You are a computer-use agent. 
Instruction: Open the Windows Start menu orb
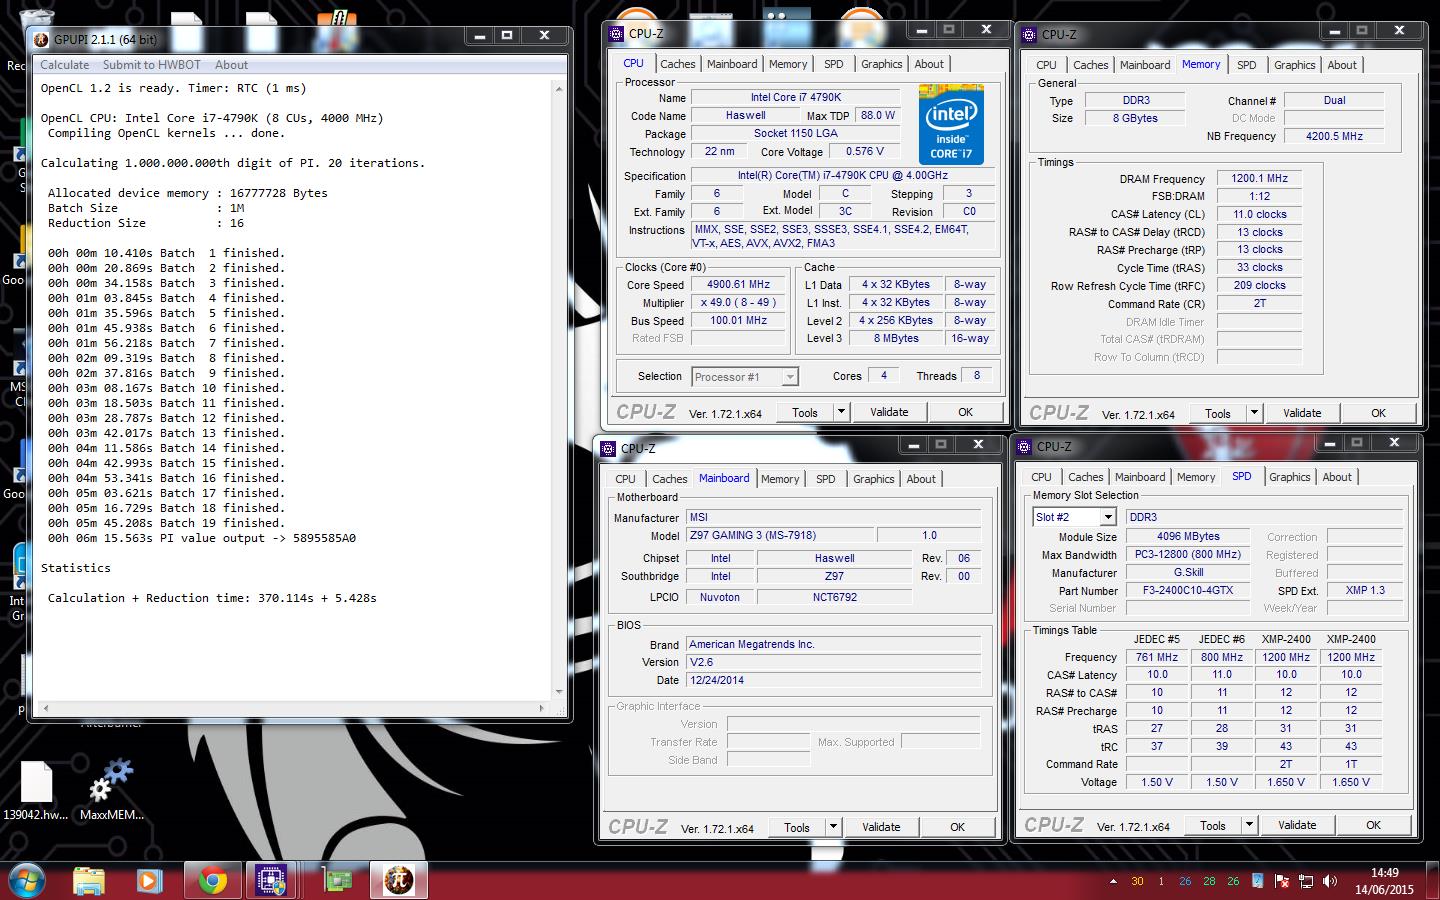point(27,880)
